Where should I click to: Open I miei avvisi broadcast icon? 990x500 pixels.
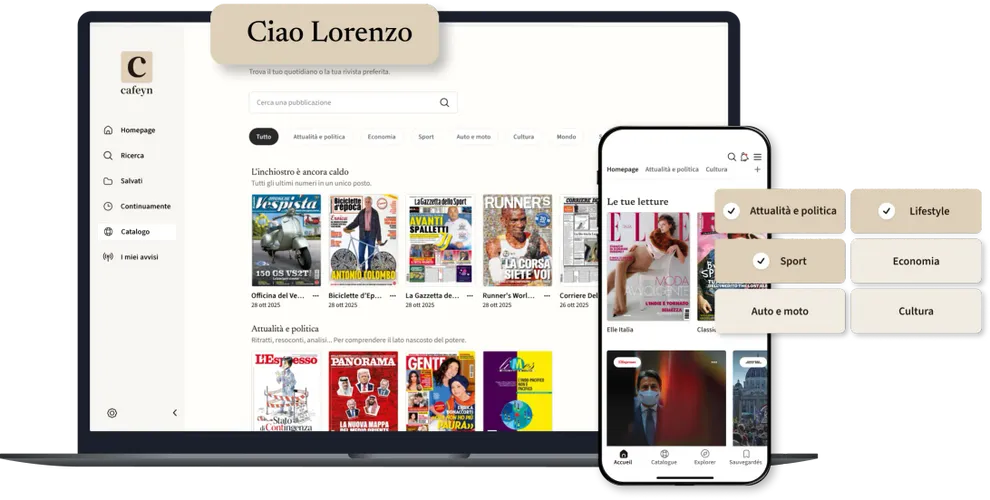point(108,257)
